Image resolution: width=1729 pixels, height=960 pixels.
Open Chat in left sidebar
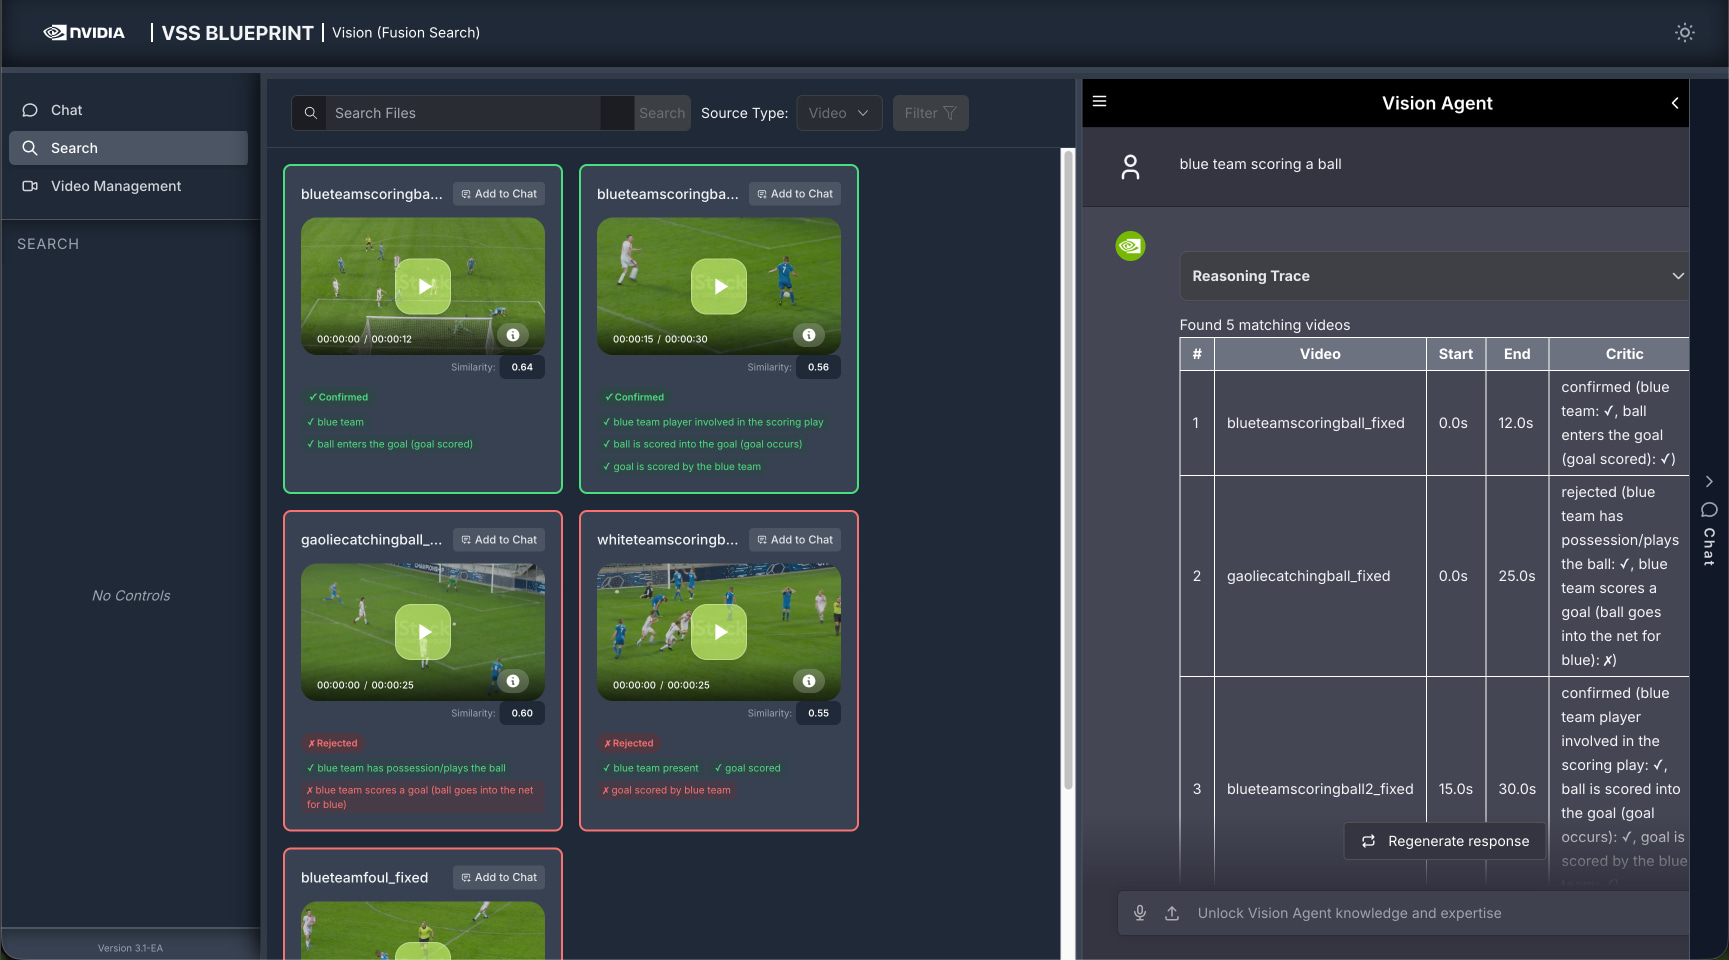click(x=67, y=110)
